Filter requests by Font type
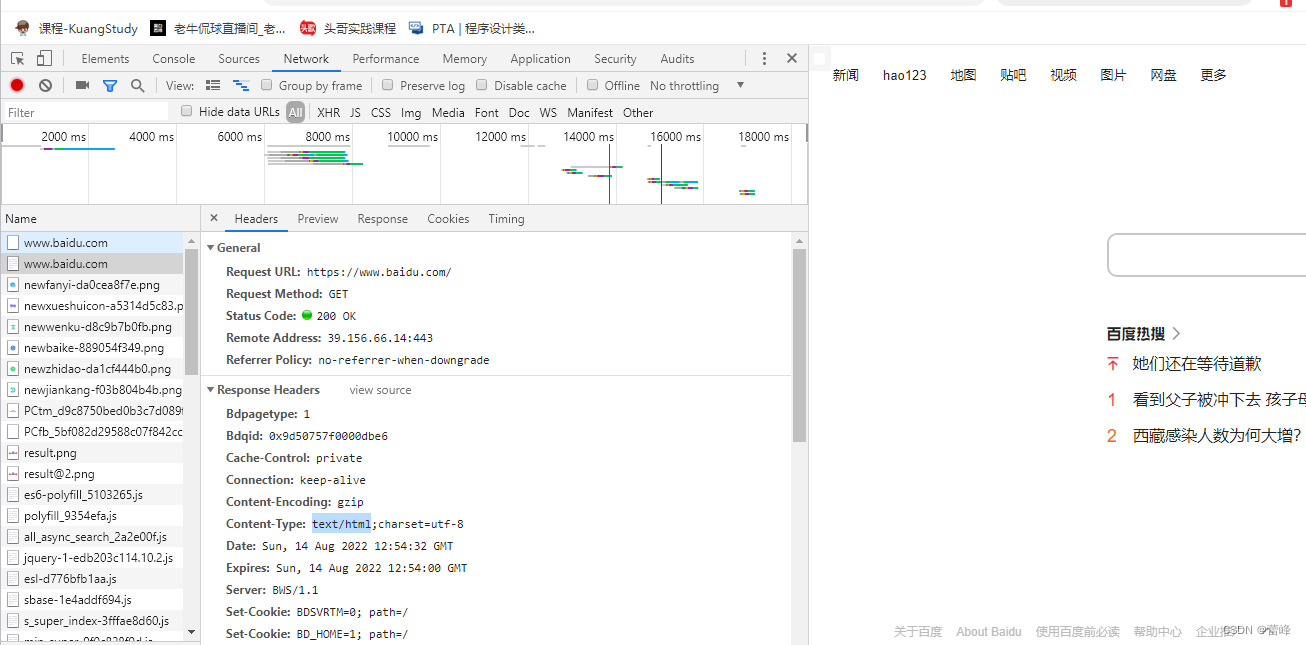 coord(487,113)
